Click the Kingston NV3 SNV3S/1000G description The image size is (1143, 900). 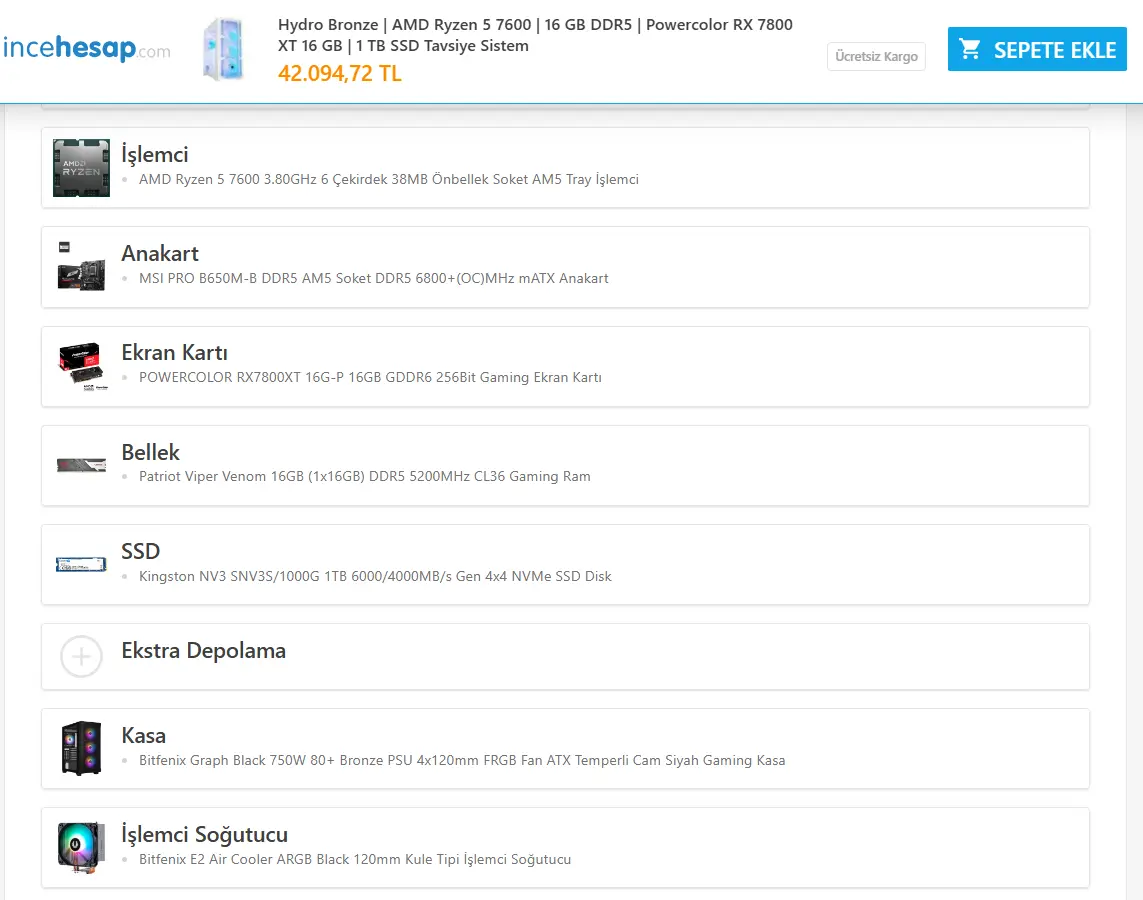pyautogui.click(x=375, y=576)
